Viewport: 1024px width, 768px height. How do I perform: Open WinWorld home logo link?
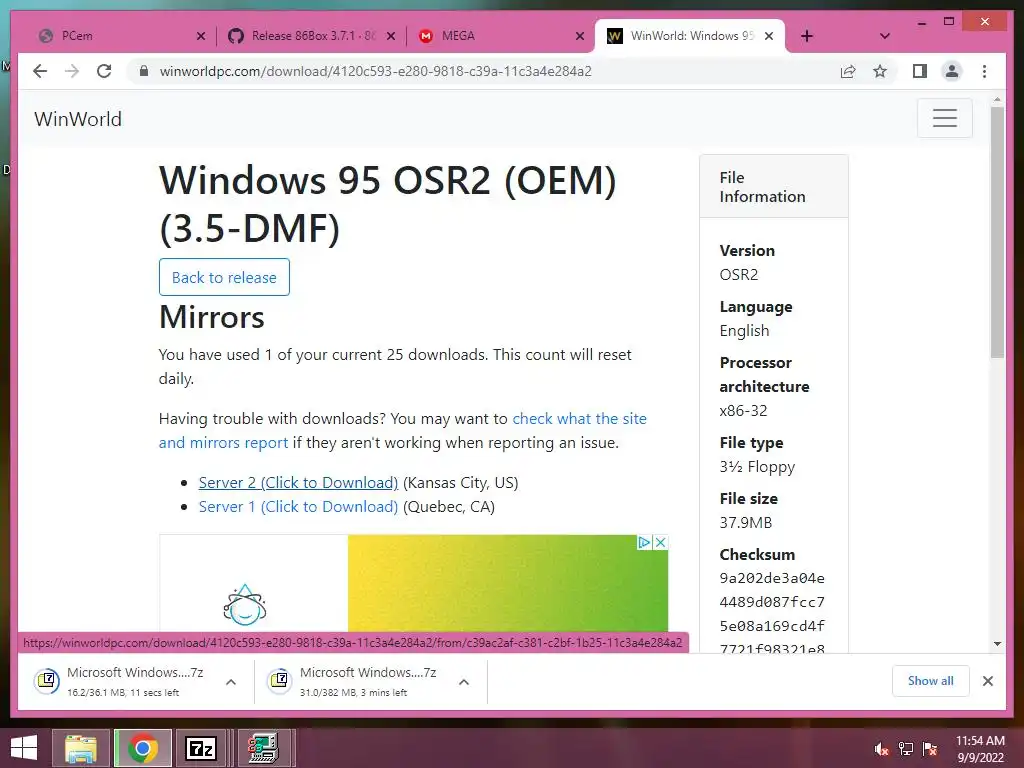[x=78, y=119]
